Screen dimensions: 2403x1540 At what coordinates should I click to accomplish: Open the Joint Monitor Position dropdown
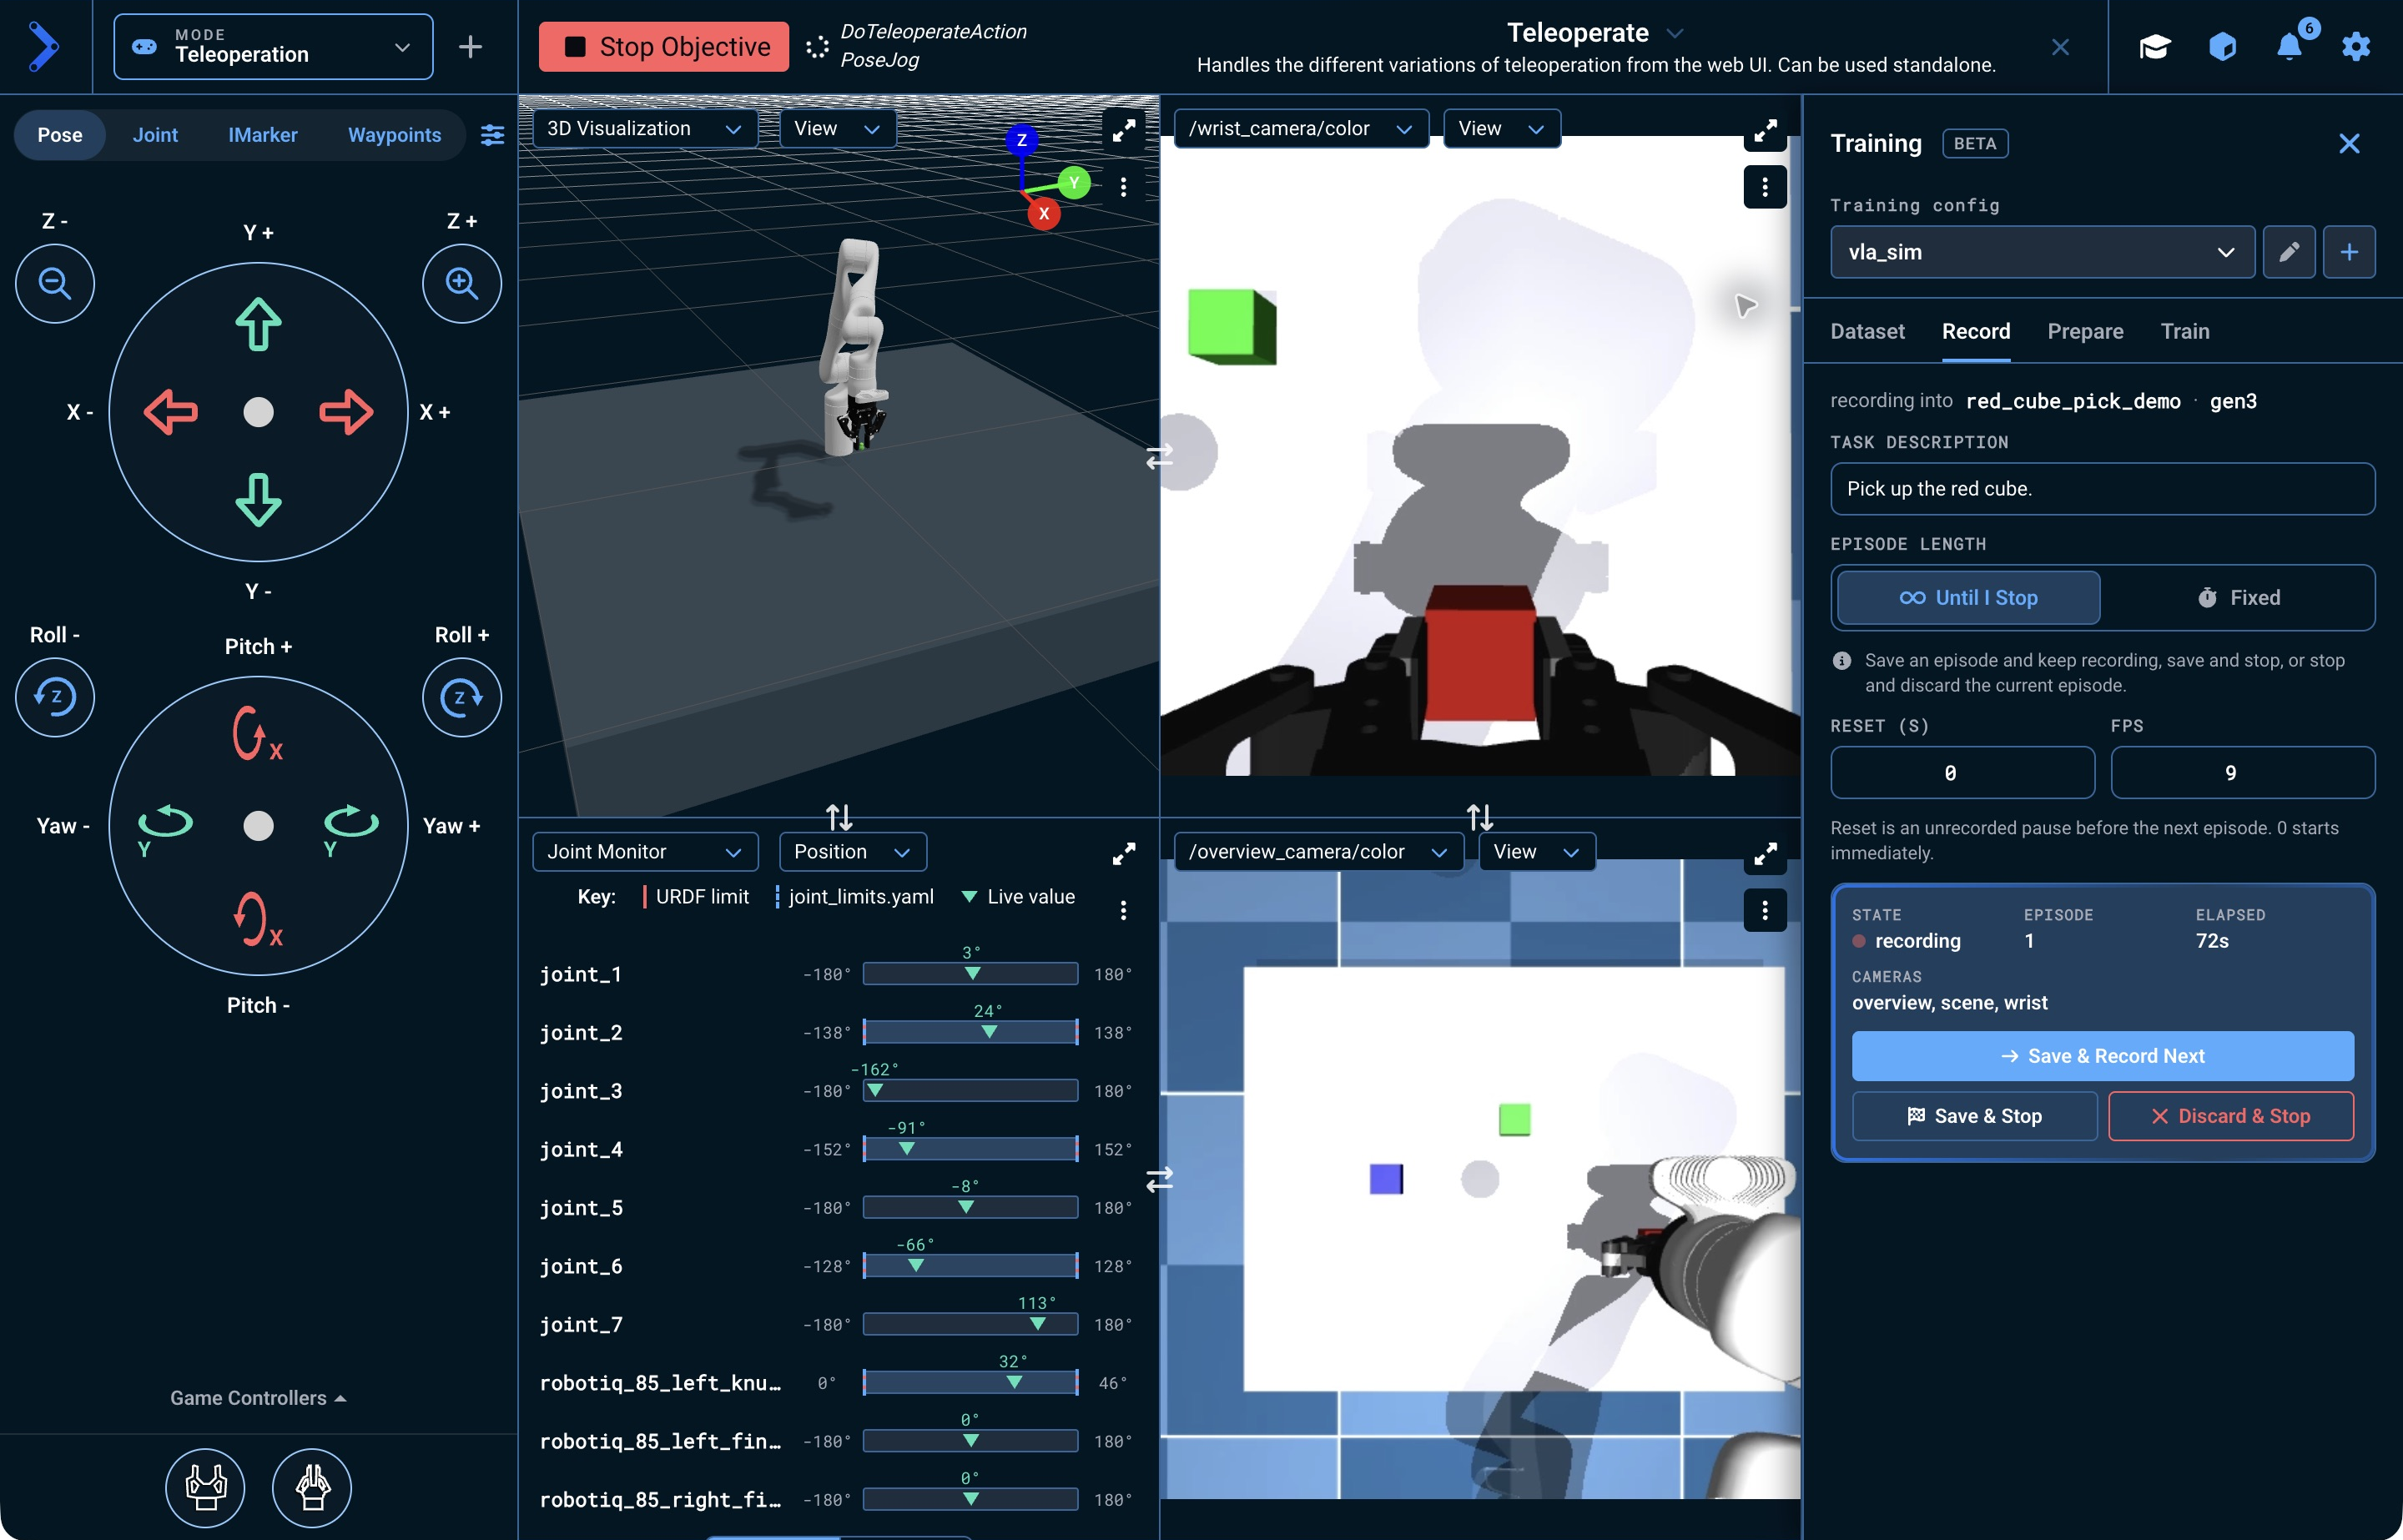(852, 851)
